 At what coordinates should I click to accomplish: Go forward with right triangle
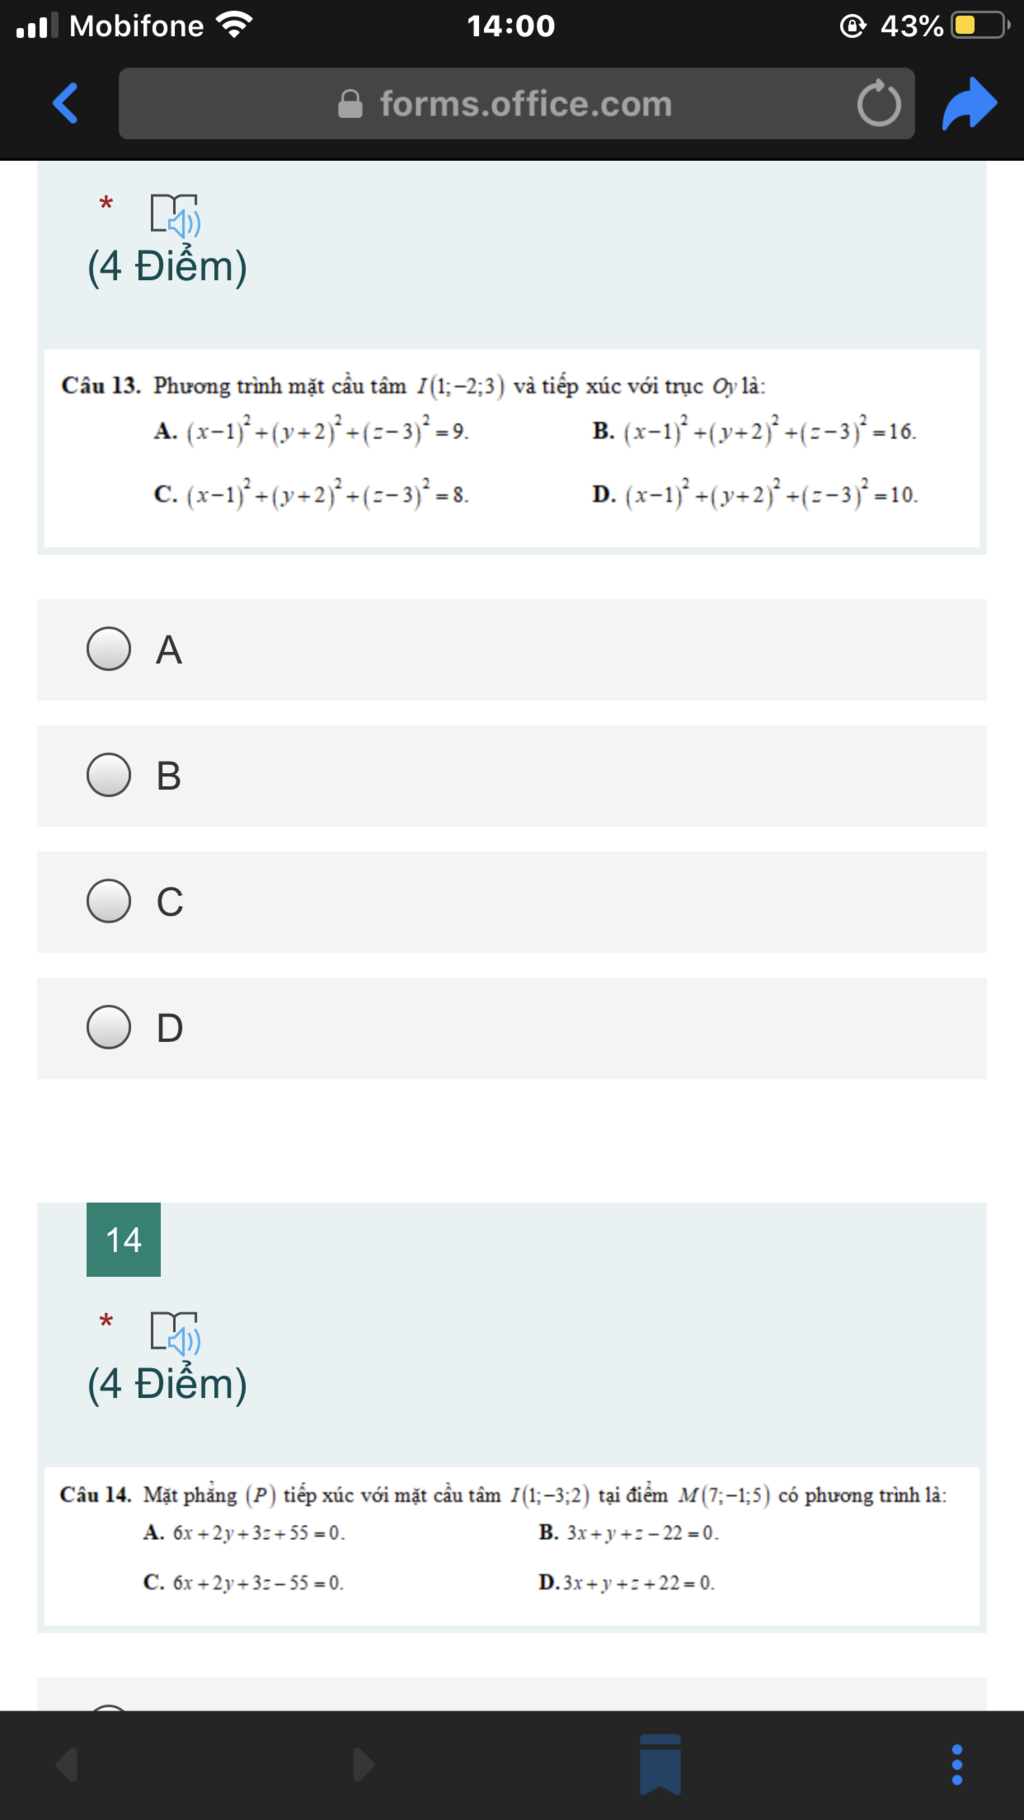(364, 1765)
